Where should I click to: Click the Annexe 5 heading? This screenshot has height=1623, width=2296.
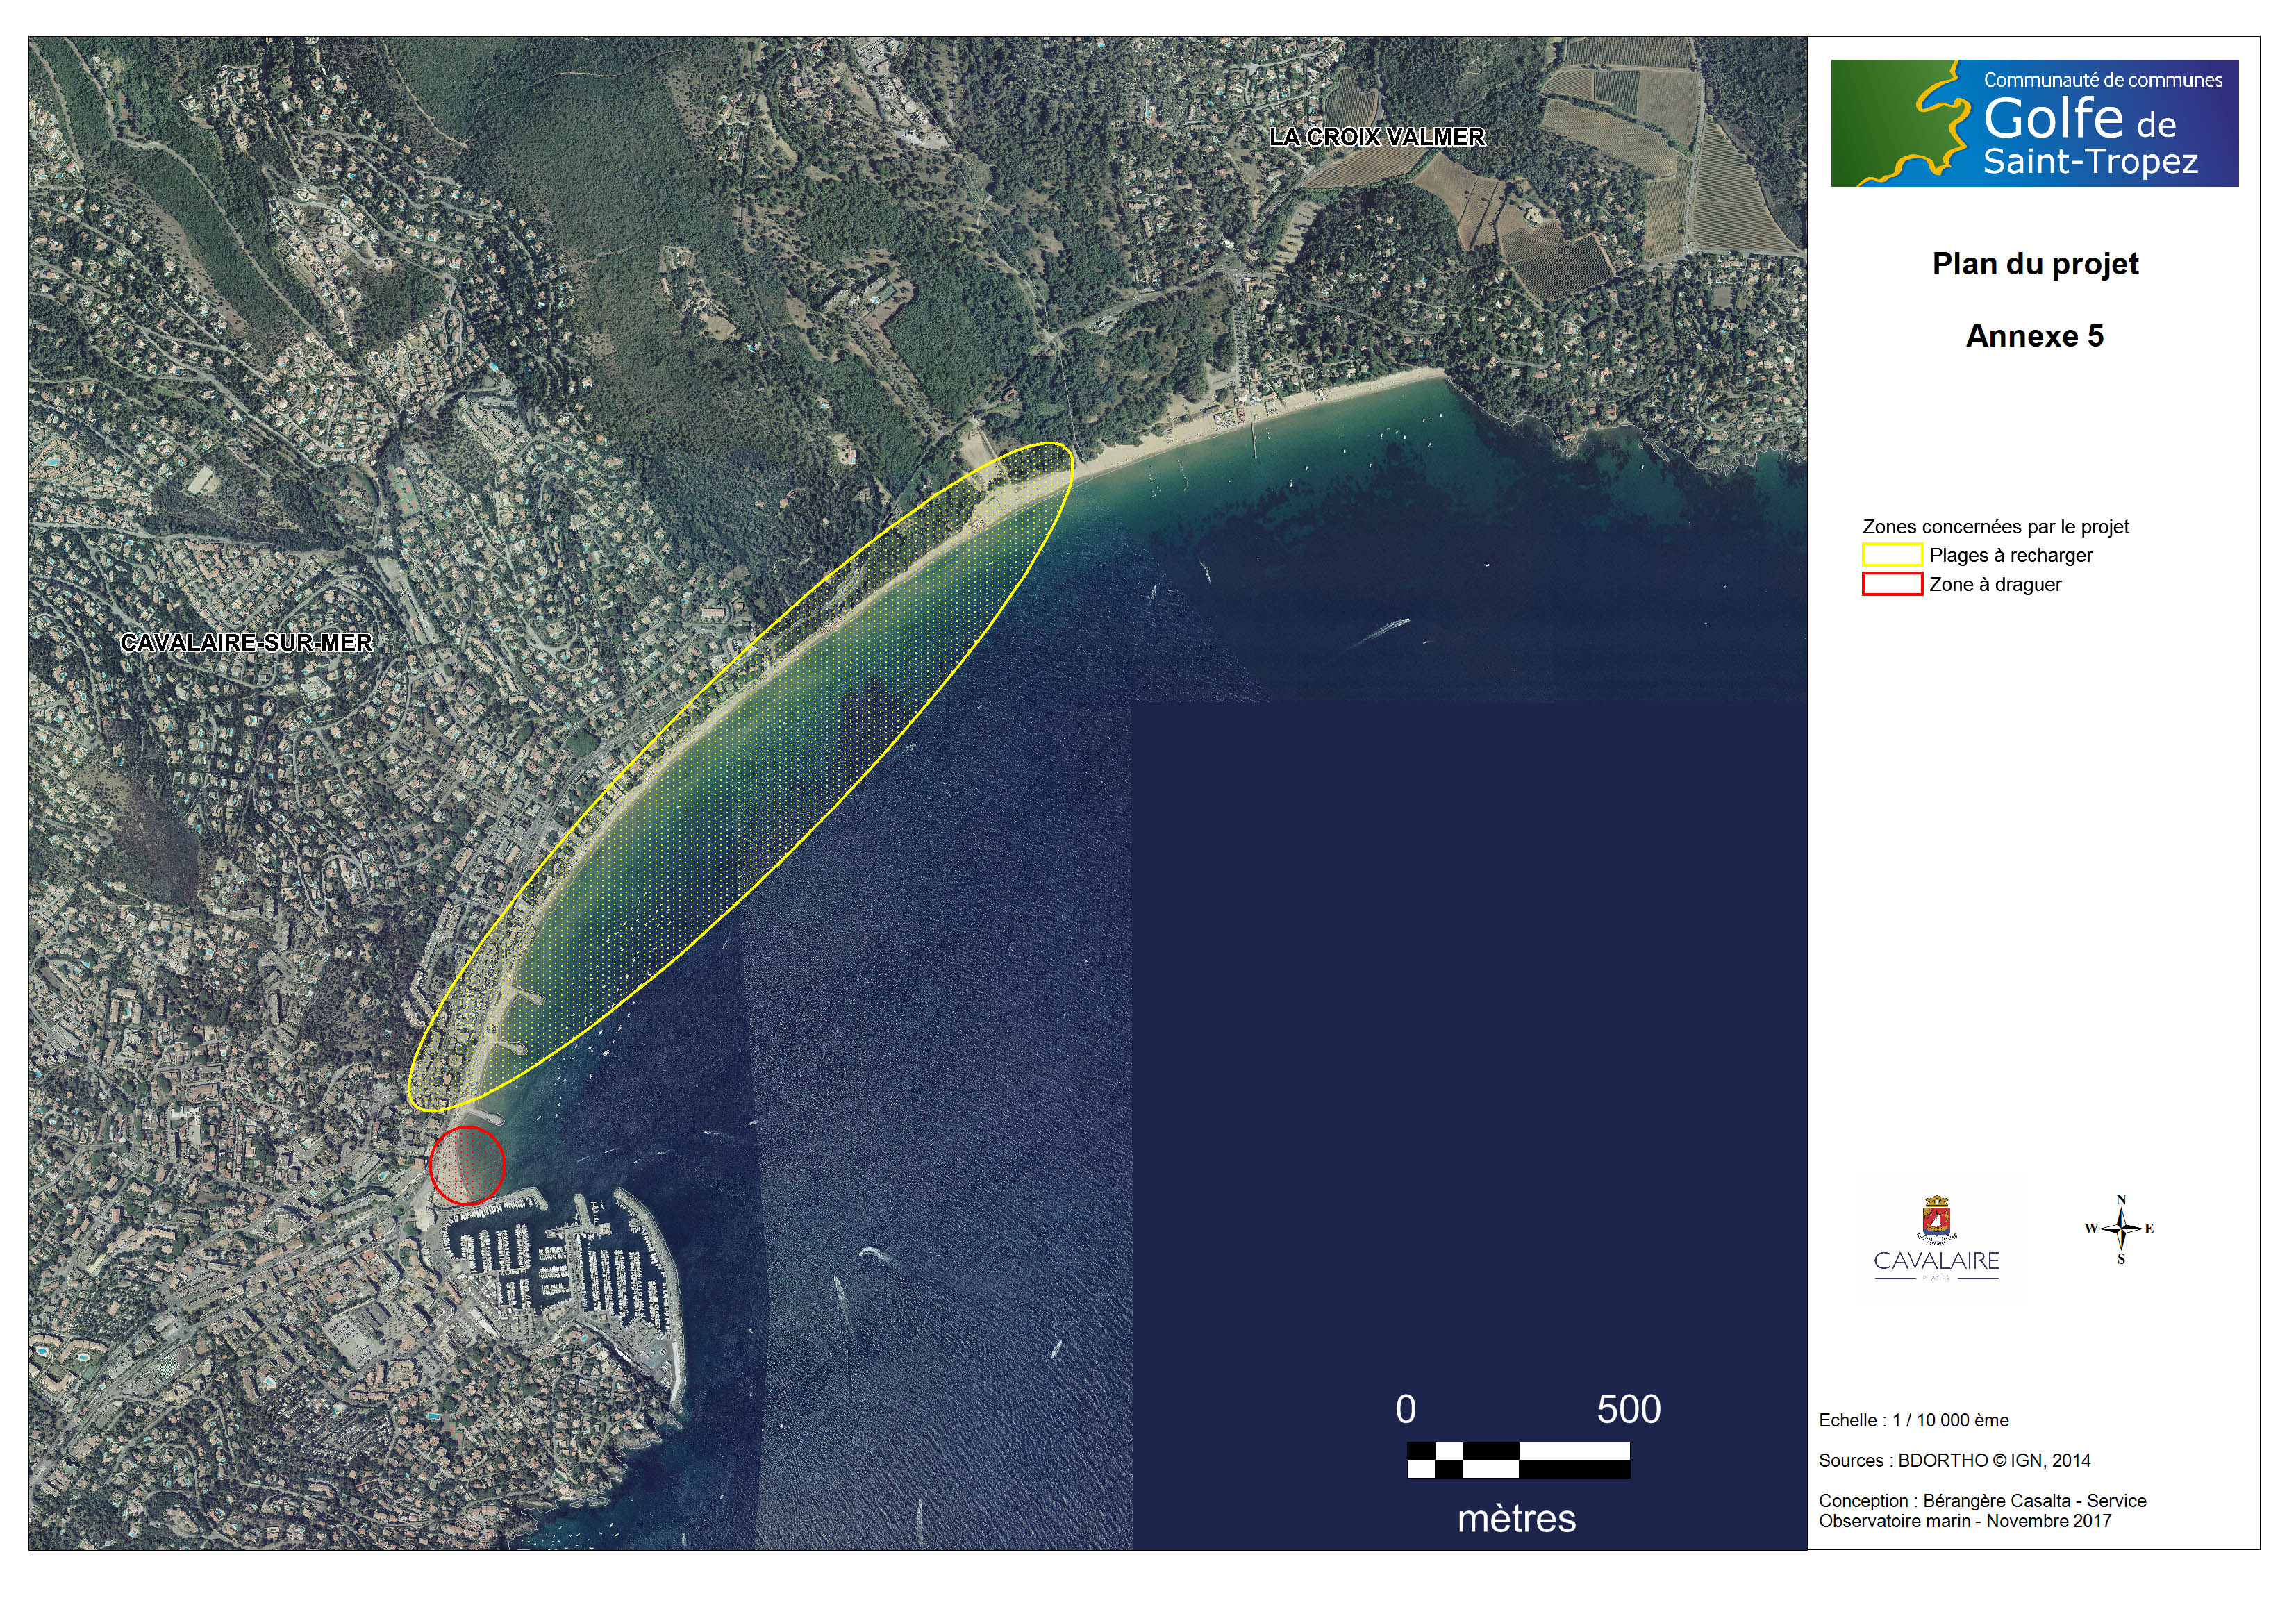[x=2034, y=336]
